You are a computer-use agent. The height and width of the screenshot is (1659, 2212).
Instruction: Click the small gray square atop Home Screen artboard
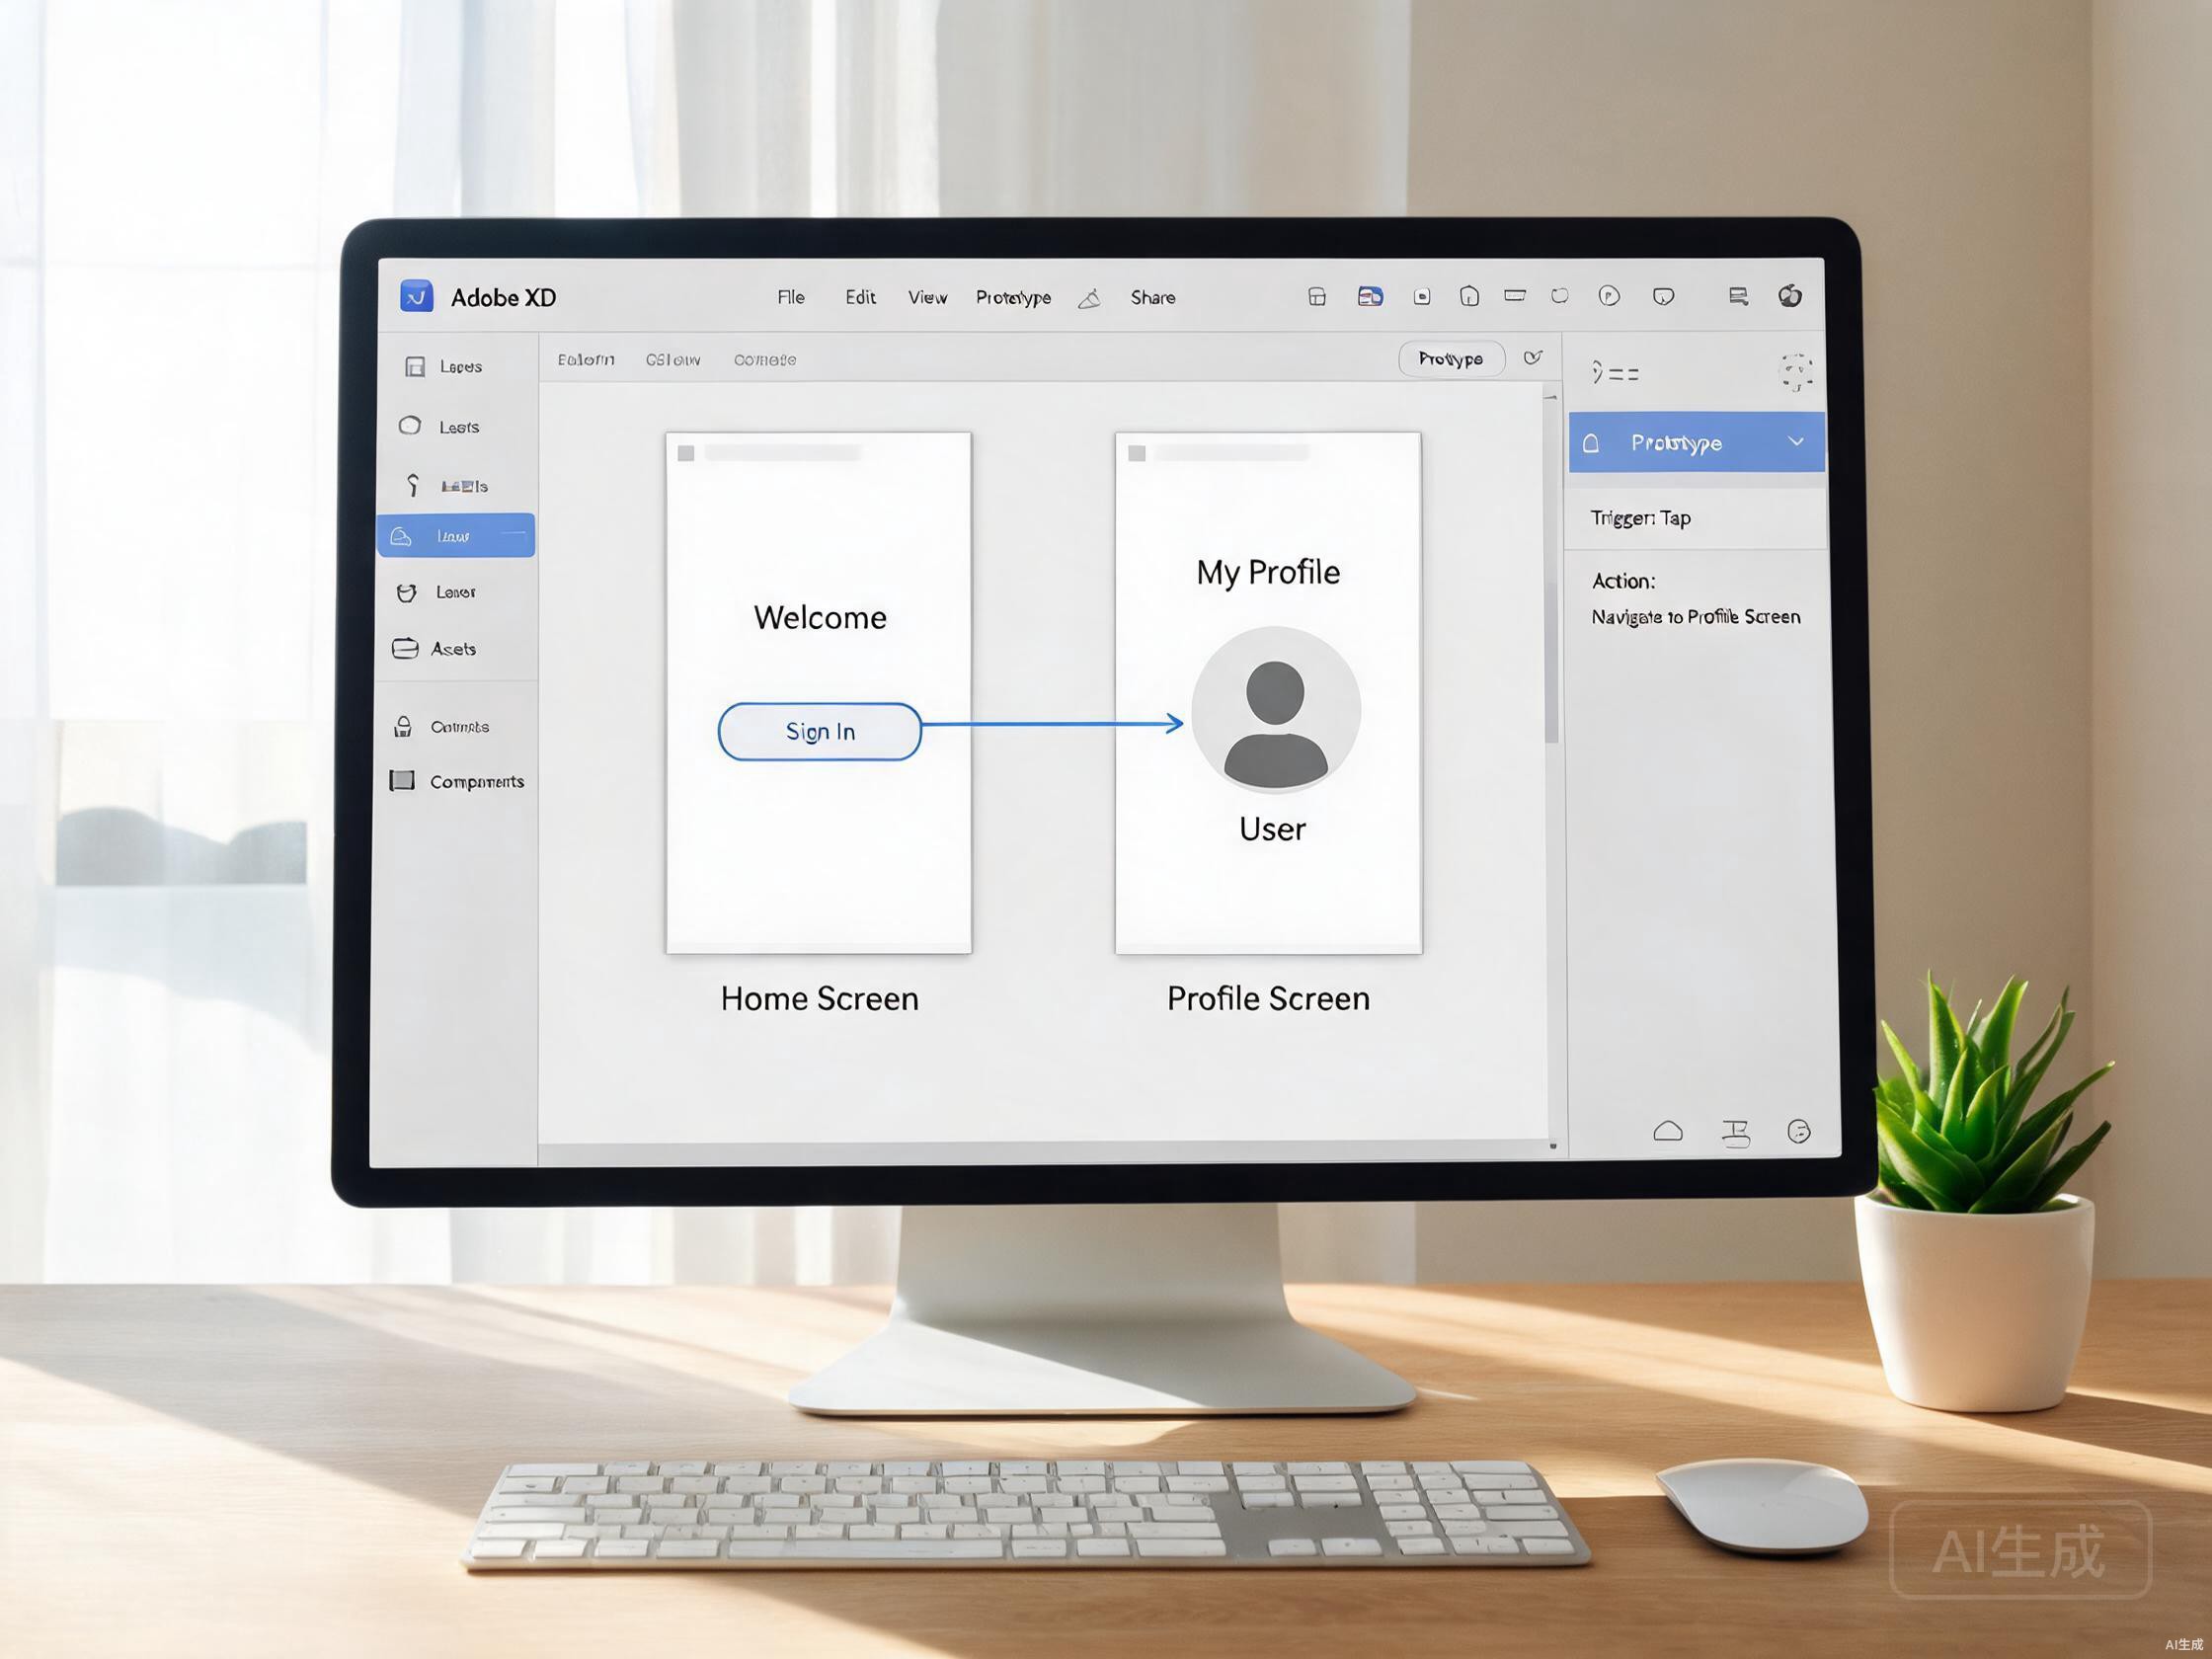[686, 453]
